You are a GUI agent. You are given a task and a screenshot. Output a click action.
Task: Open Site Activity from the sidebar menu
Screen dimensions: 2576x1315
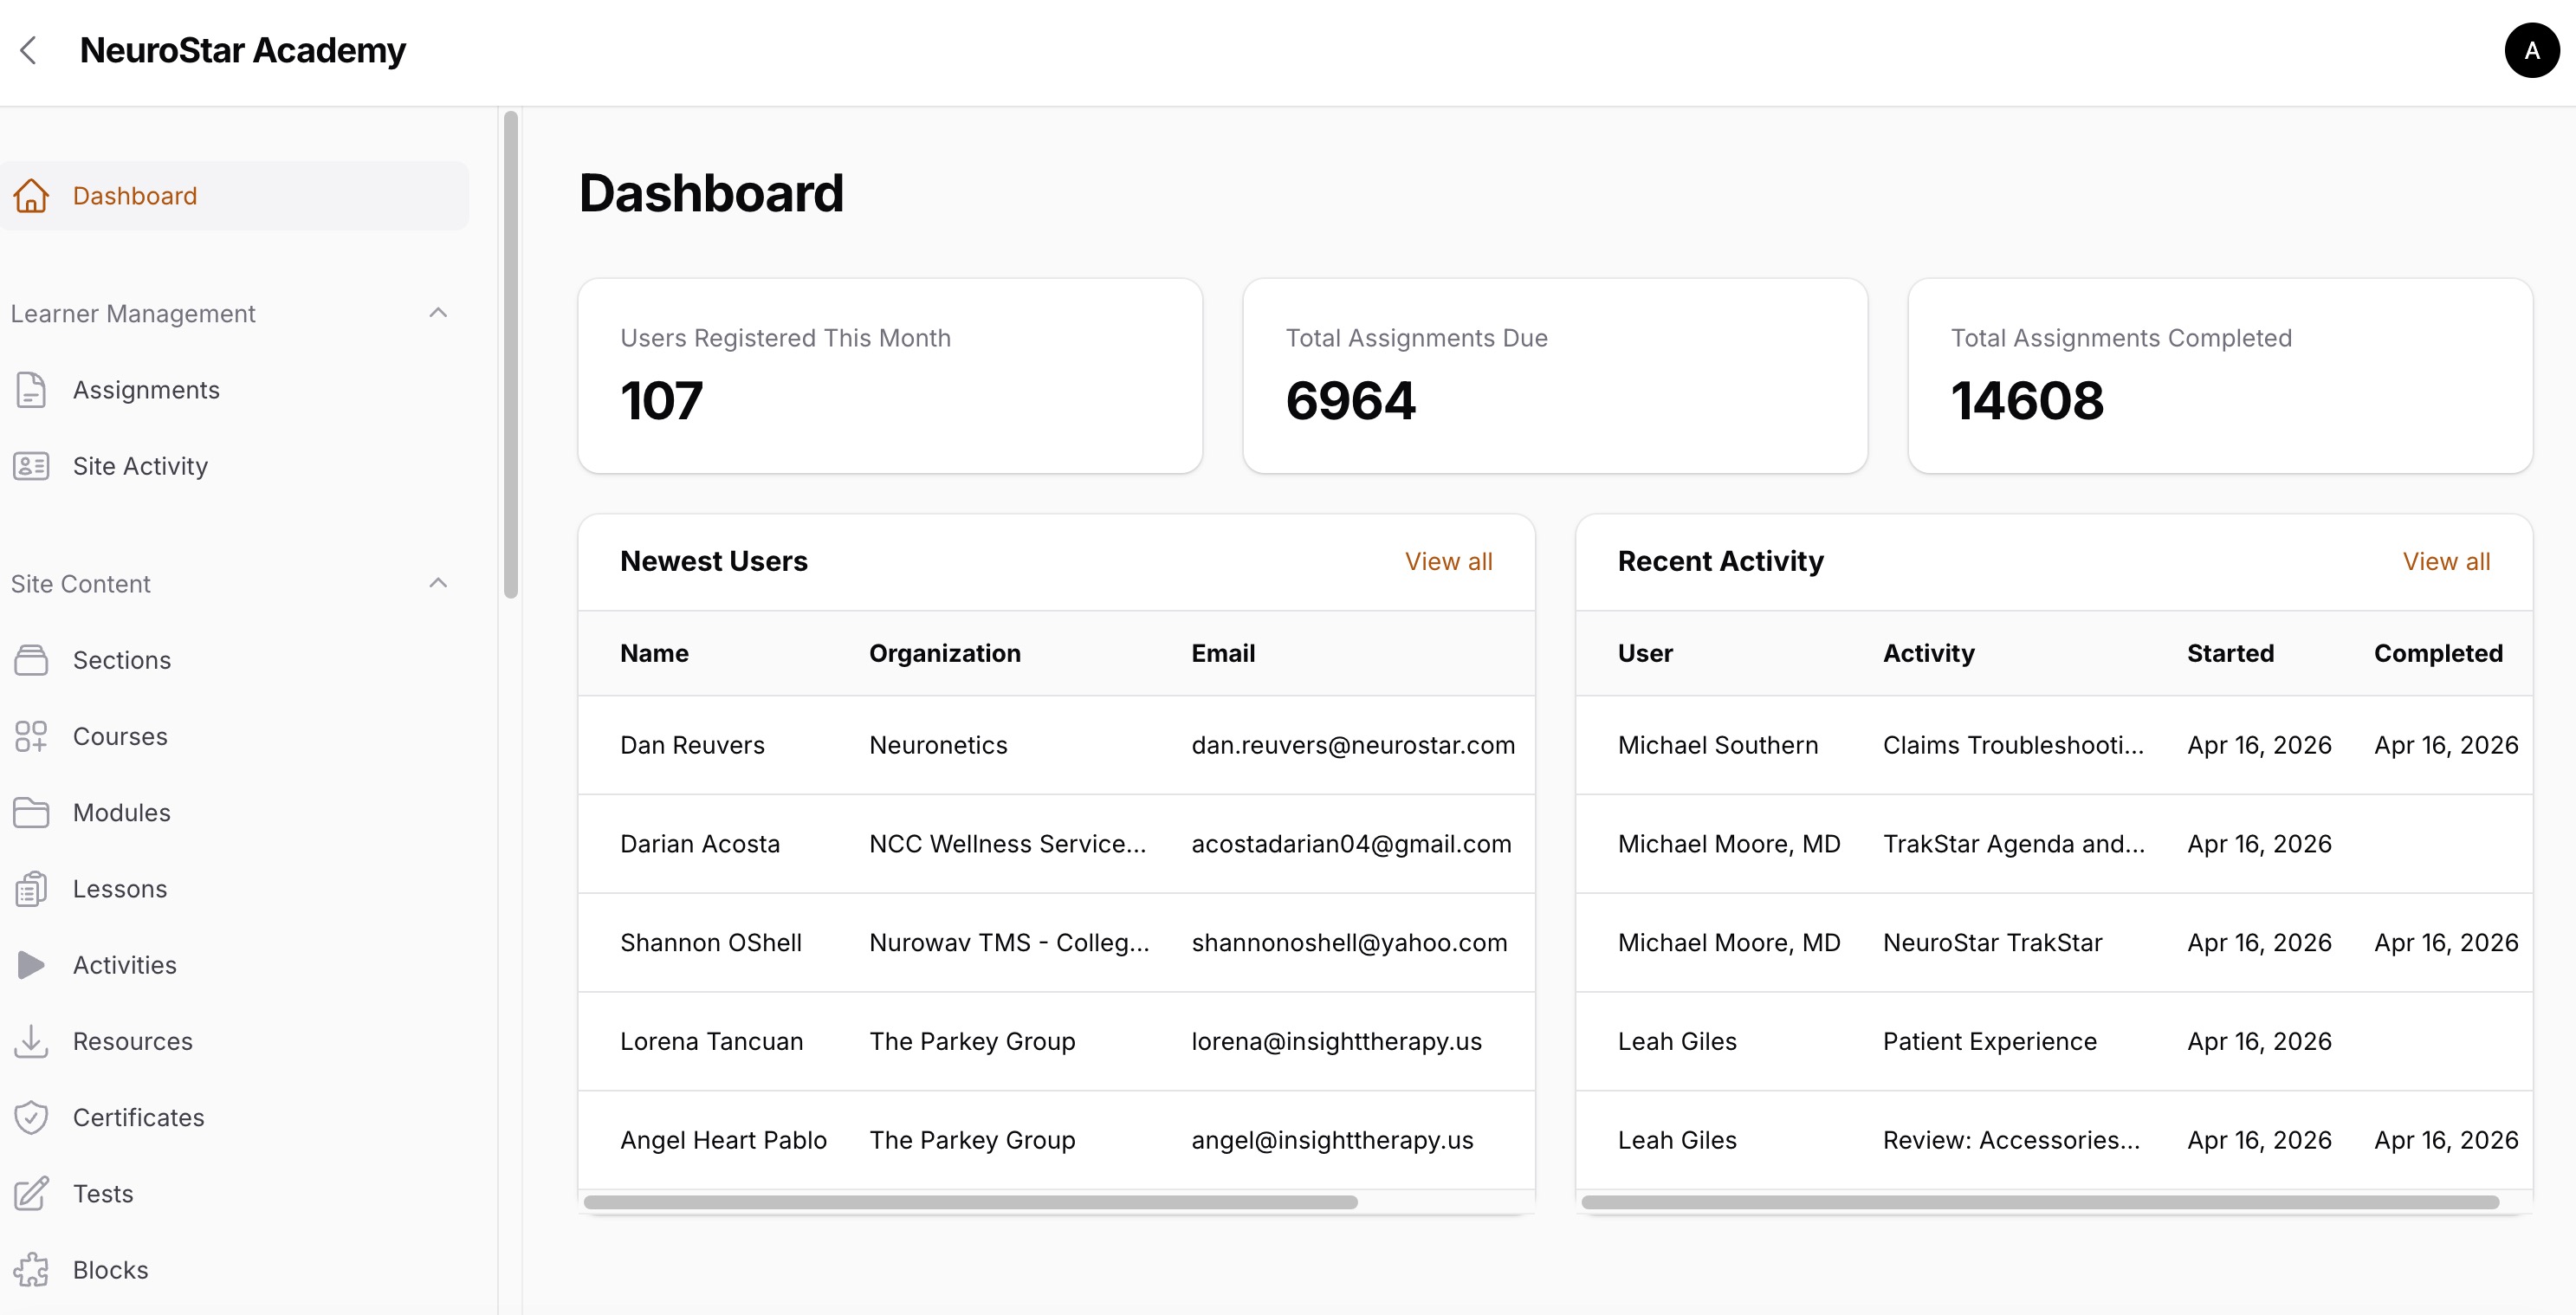[x=141, y=466]
